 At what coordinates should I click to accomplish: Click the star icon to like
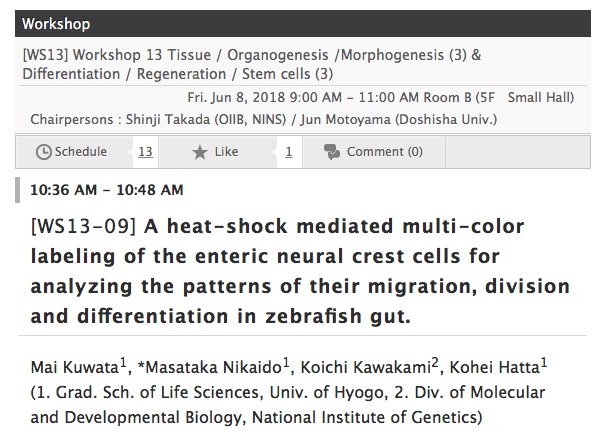(x=199, y=152)
